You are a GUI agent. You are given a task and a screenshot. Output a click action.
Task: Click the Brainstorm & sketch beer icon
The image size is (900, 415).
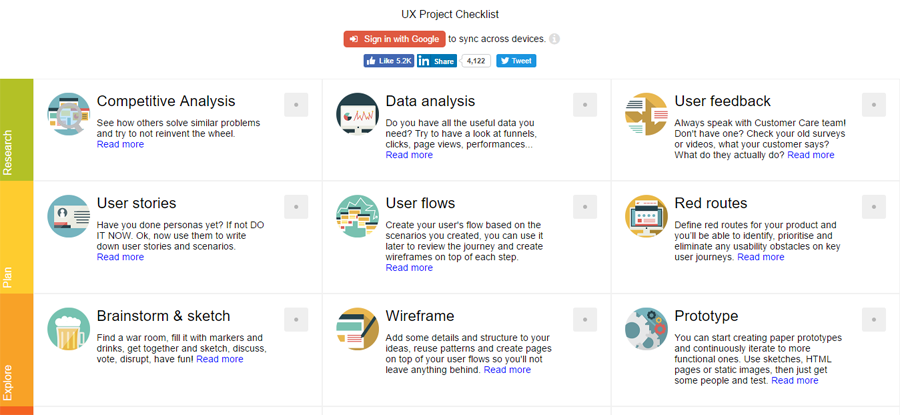68,329
